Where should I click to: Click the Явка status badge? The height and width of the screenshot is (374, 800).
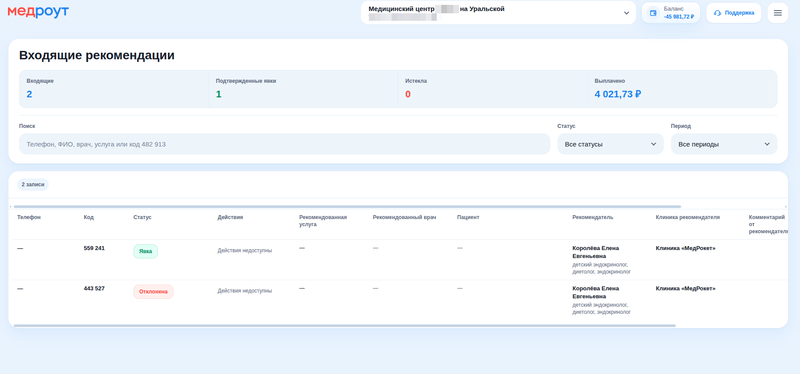tap(145, 251)
